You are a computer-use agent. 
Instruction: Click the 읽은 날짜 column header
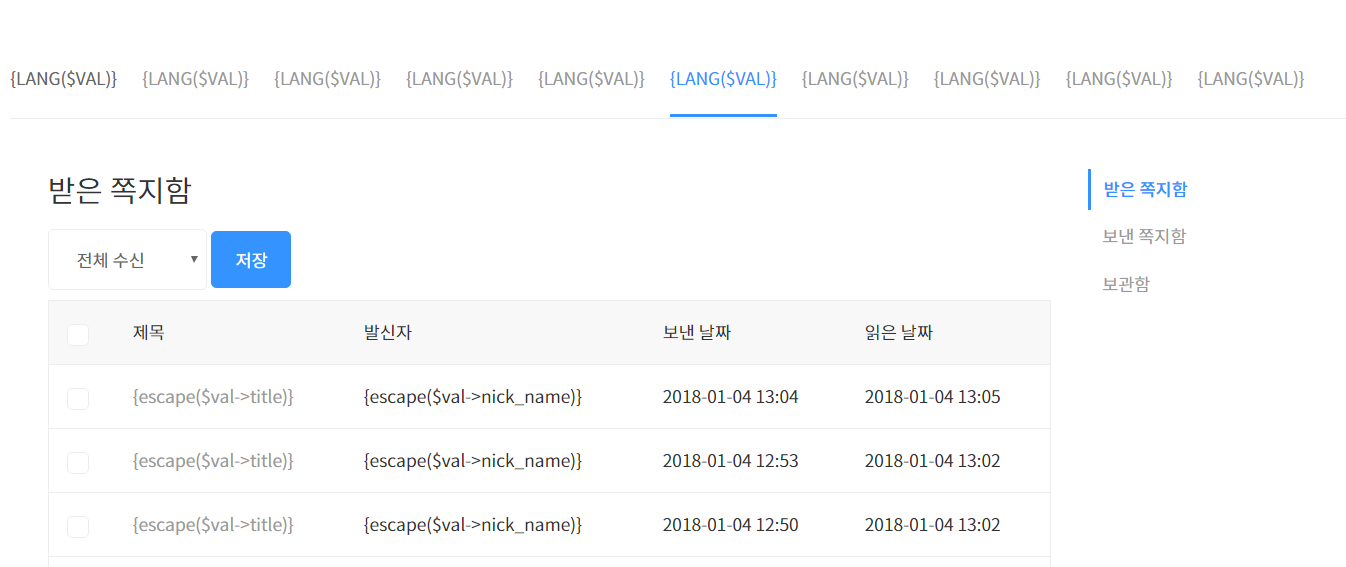(898, 333)
